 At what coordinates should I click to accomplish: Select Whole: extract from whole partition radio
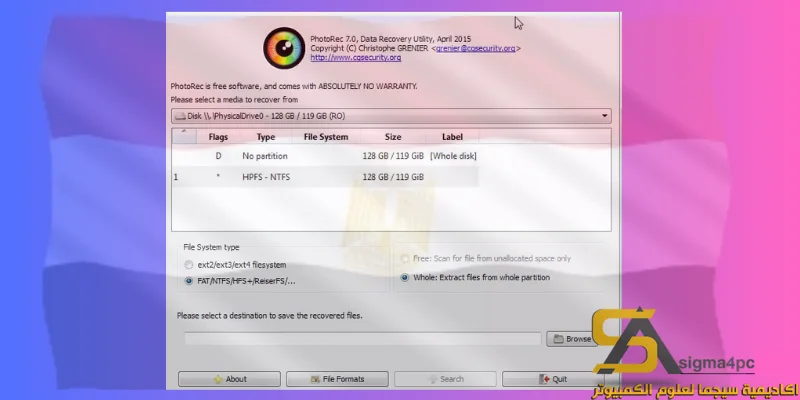point(405,278)
